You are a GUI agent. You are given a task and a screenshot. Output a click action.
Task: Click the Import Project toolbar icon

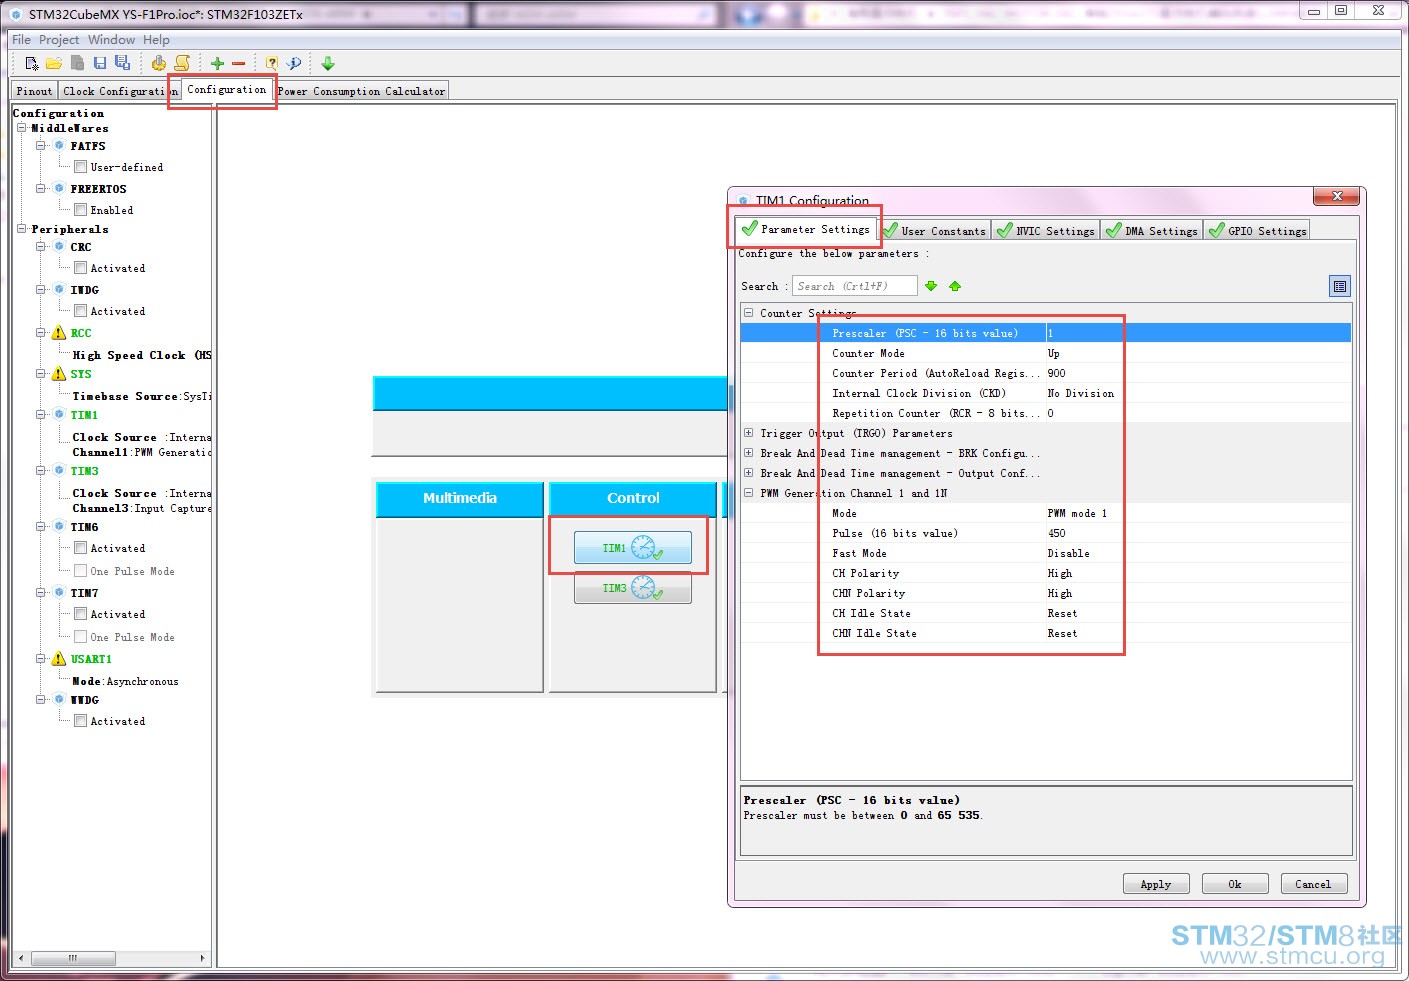click(77, 63)
